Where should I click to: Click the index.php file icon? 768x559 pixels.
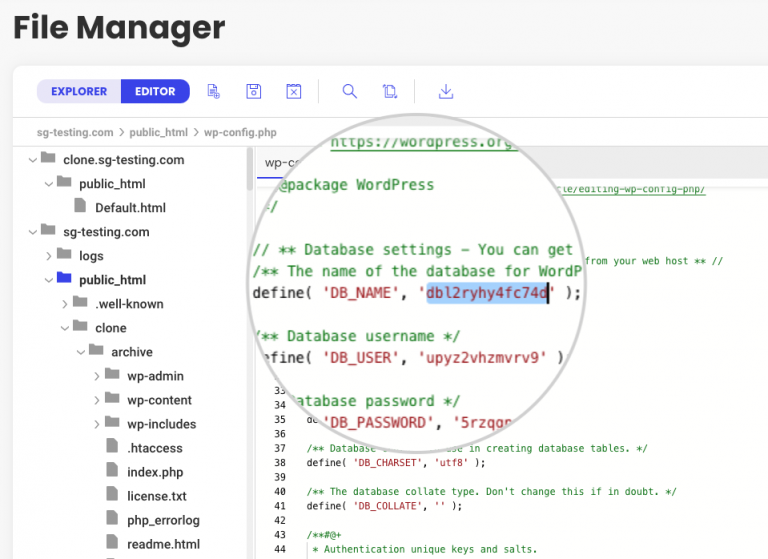(x=112, y=470)
